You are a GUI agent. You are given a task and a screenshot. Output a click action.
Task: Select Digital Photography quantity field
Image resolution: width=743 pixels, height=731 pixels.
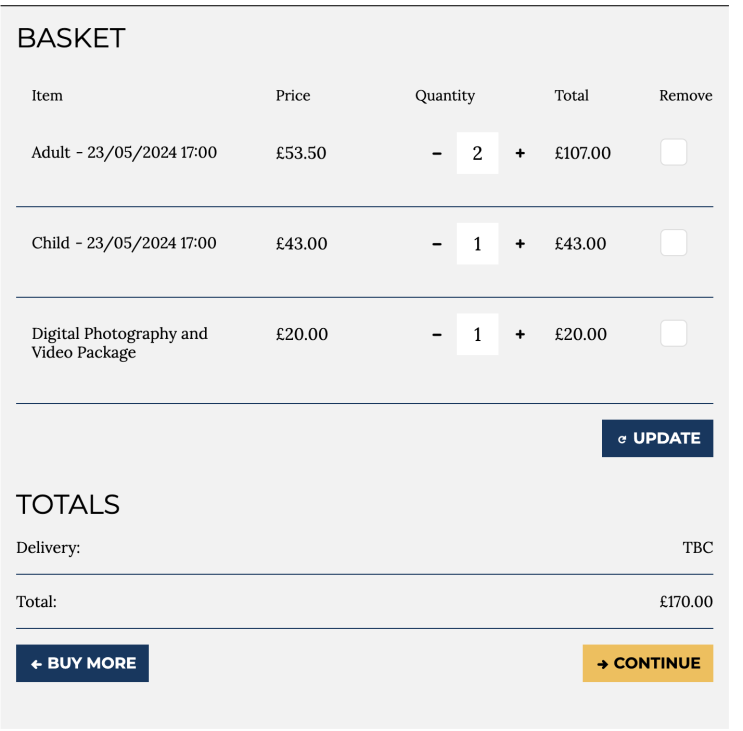pos(477,335)
